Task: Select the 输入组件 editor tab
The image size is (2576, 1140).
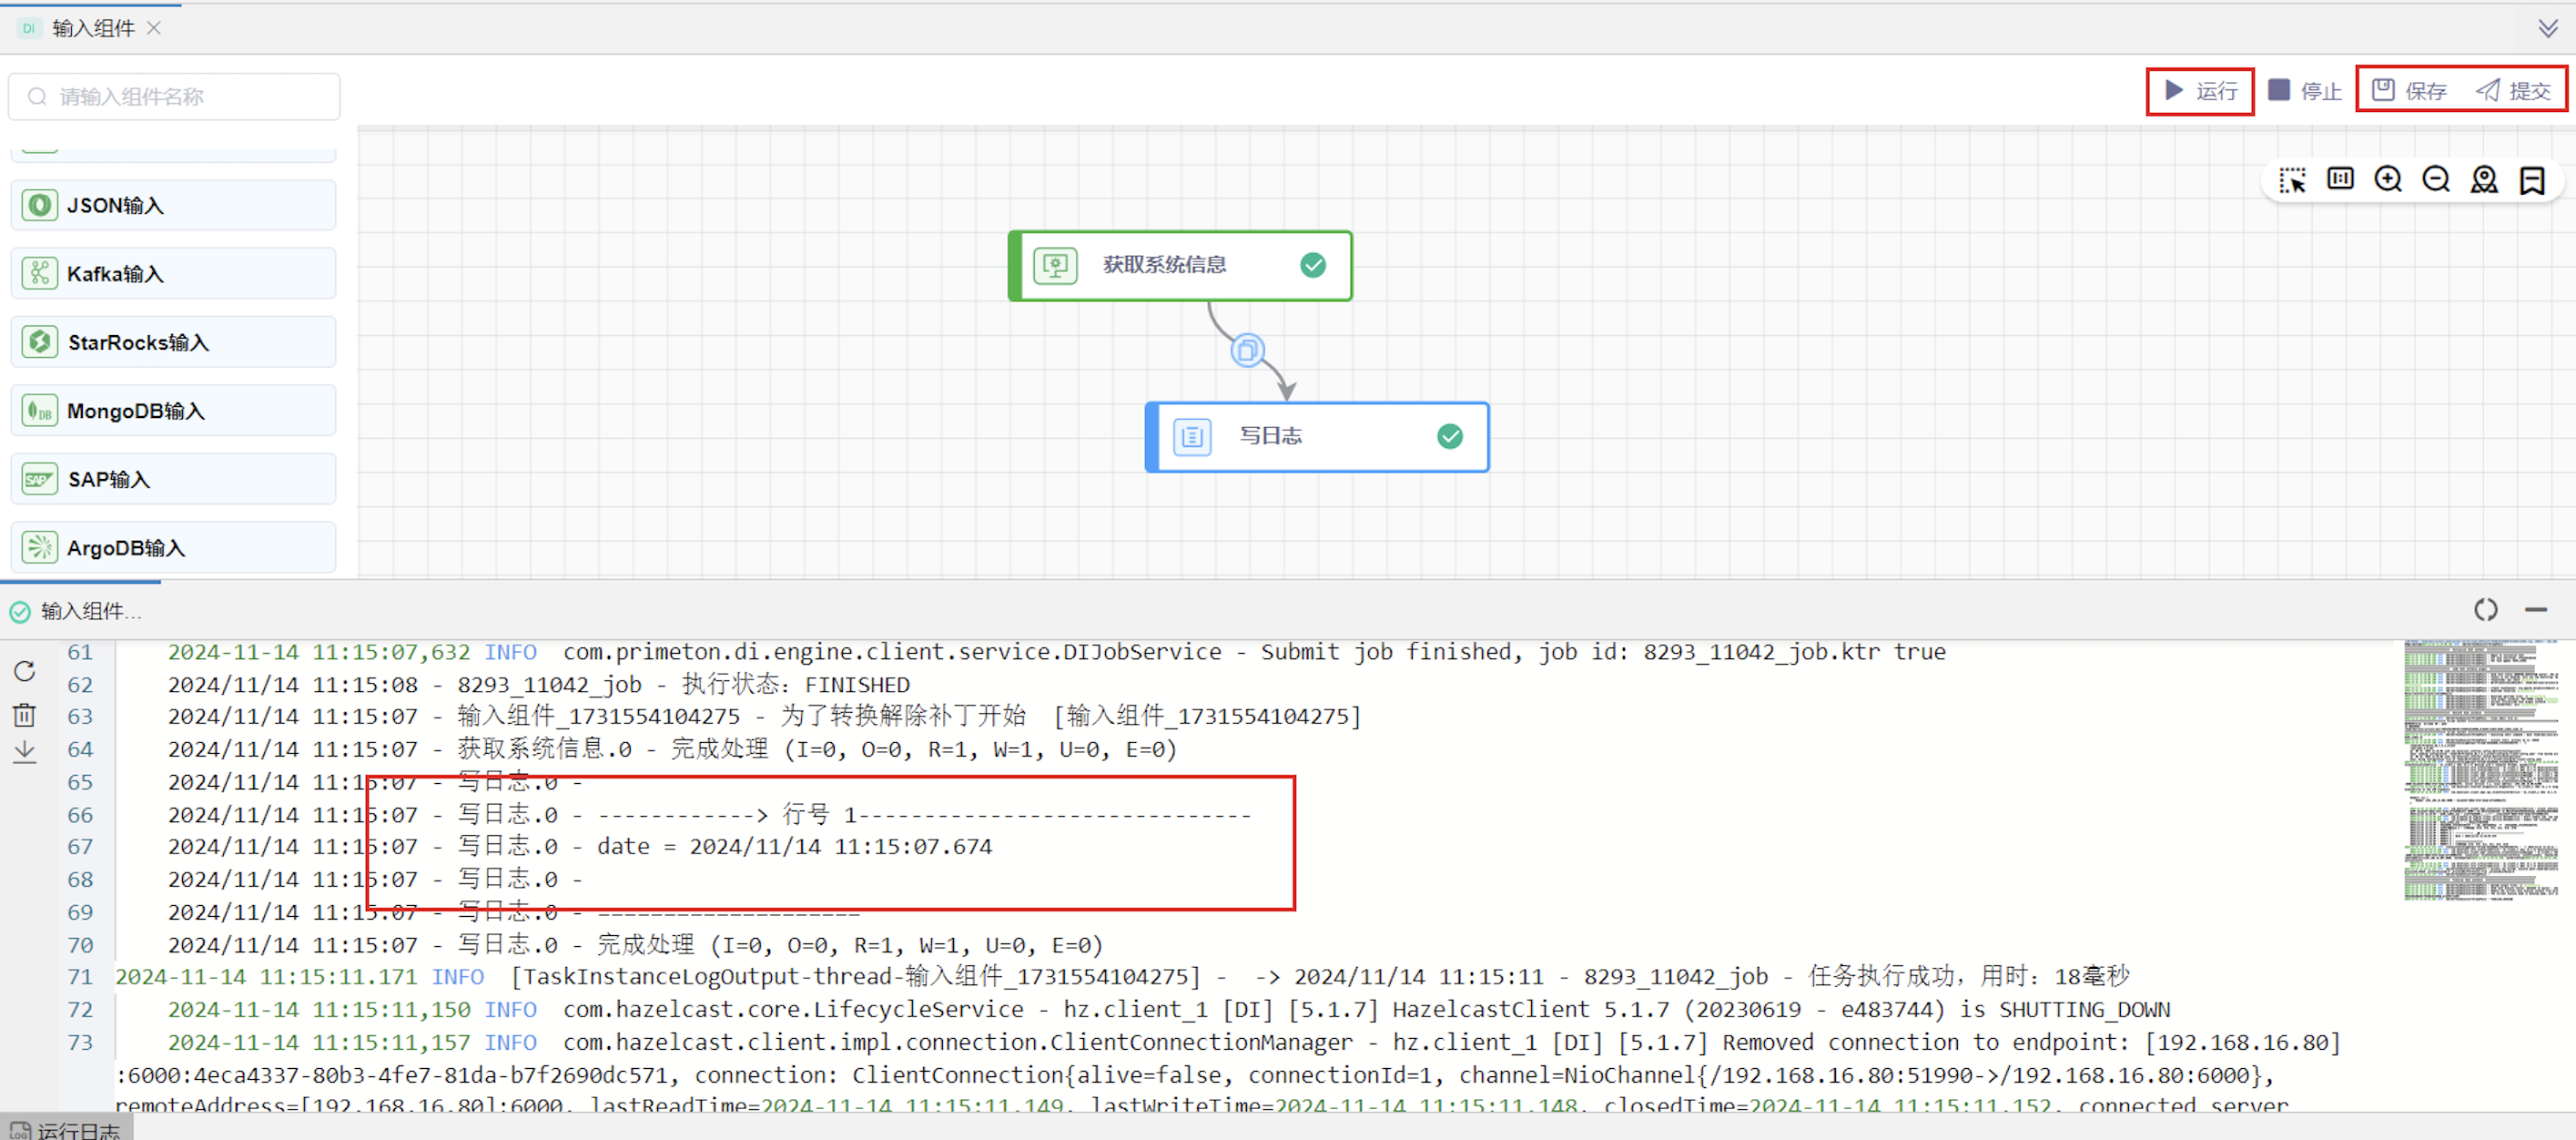Action: pyautogui.click(x=92, y=28)
